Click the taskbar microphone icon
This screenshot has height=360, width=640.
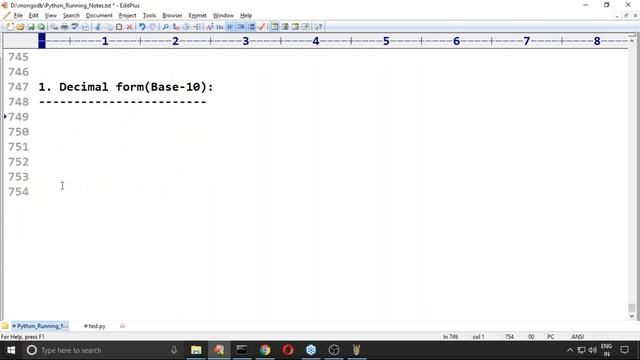174,350
